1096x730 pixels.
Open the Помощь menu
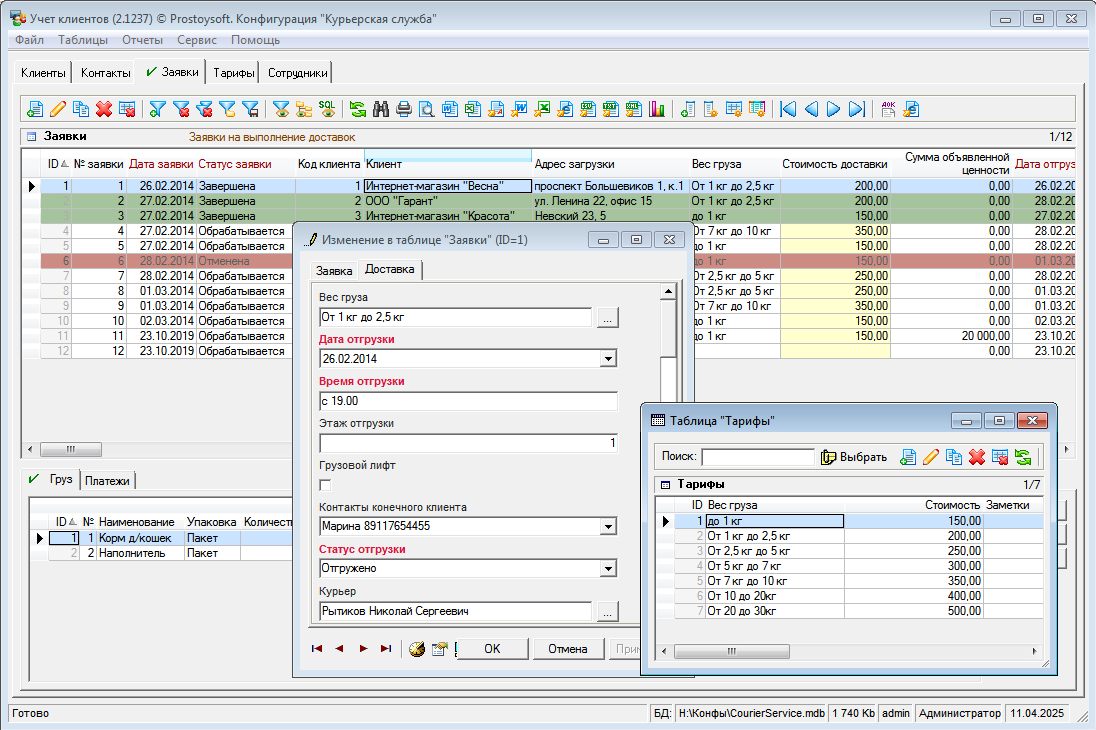256,40
